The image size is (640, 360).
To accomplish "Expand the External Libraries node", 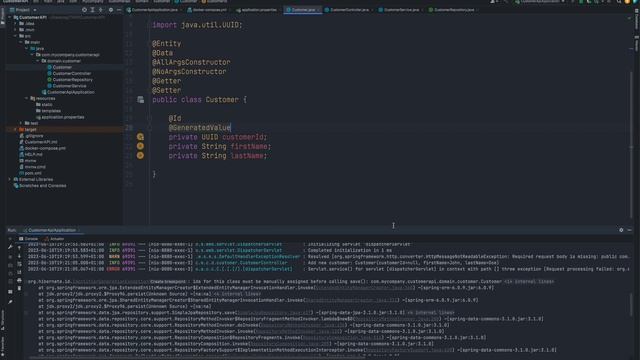I will click(10, 179).
